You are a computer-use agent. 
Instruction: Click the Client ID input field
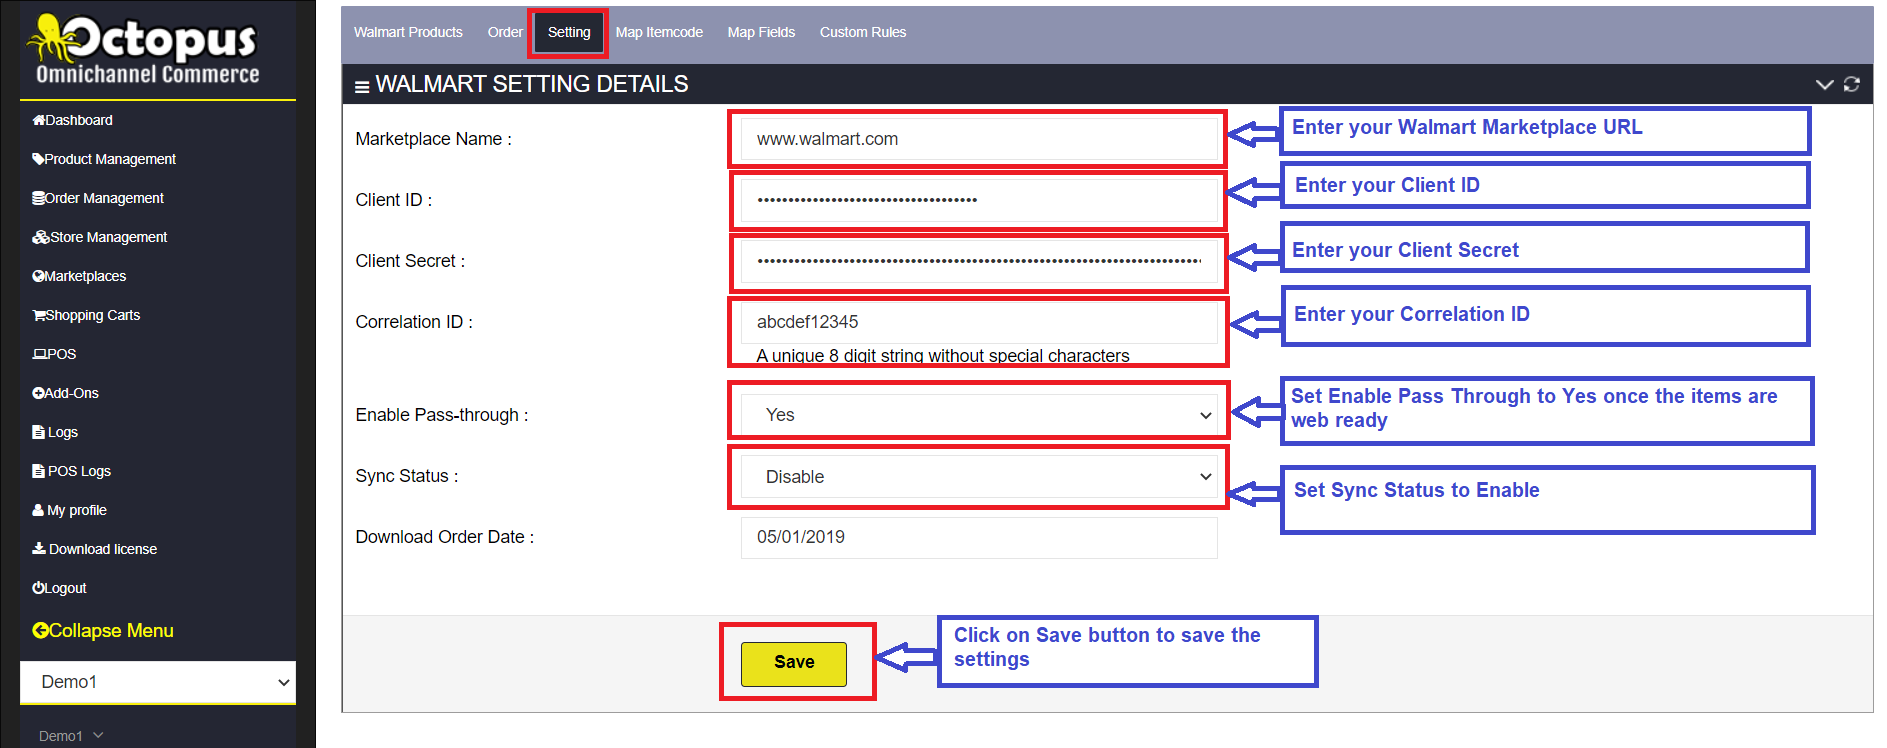[x=979, y=200]
